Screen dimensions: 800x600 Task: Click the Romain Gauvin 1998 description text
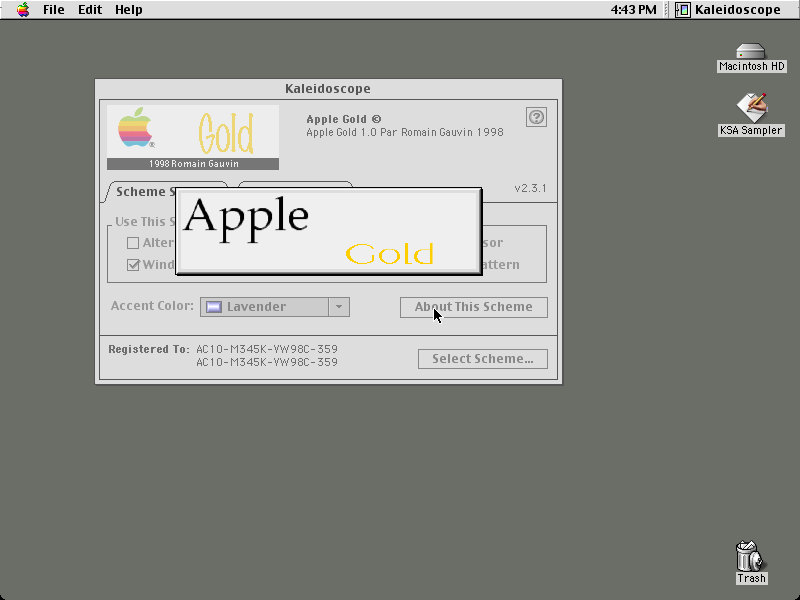[405, 133]
